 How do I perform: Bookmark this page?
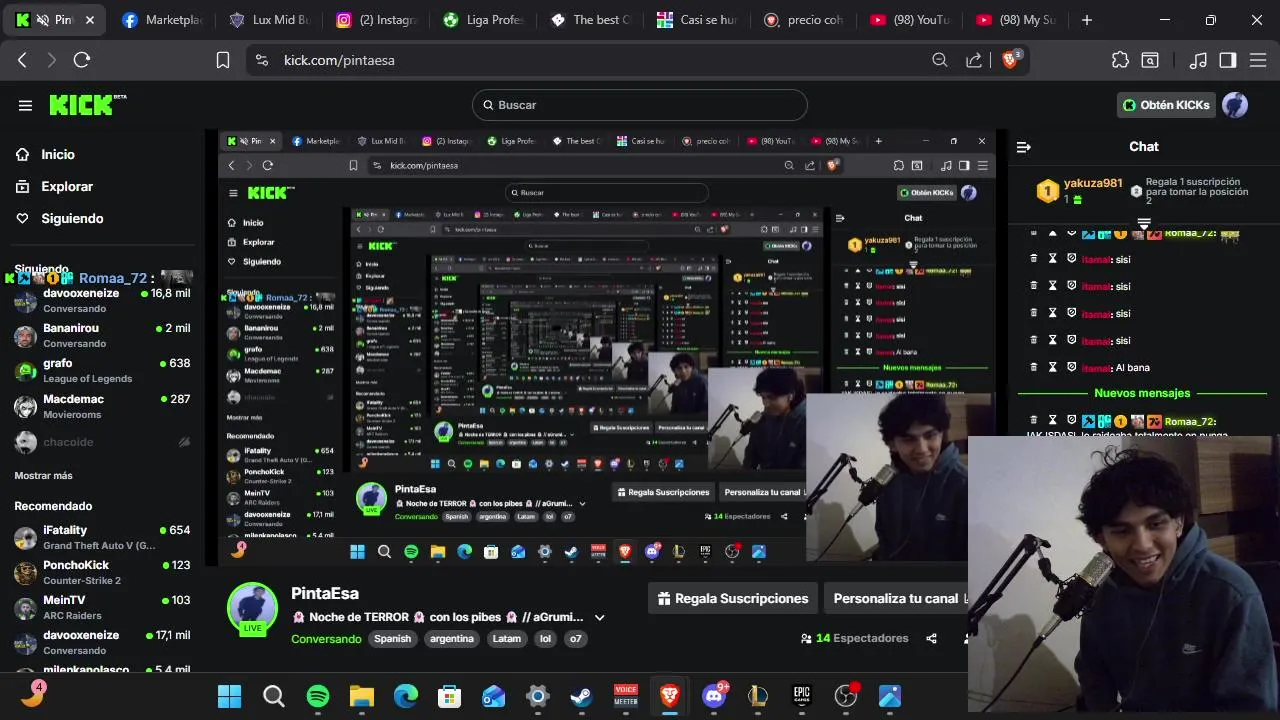click(x=223, y=60)
